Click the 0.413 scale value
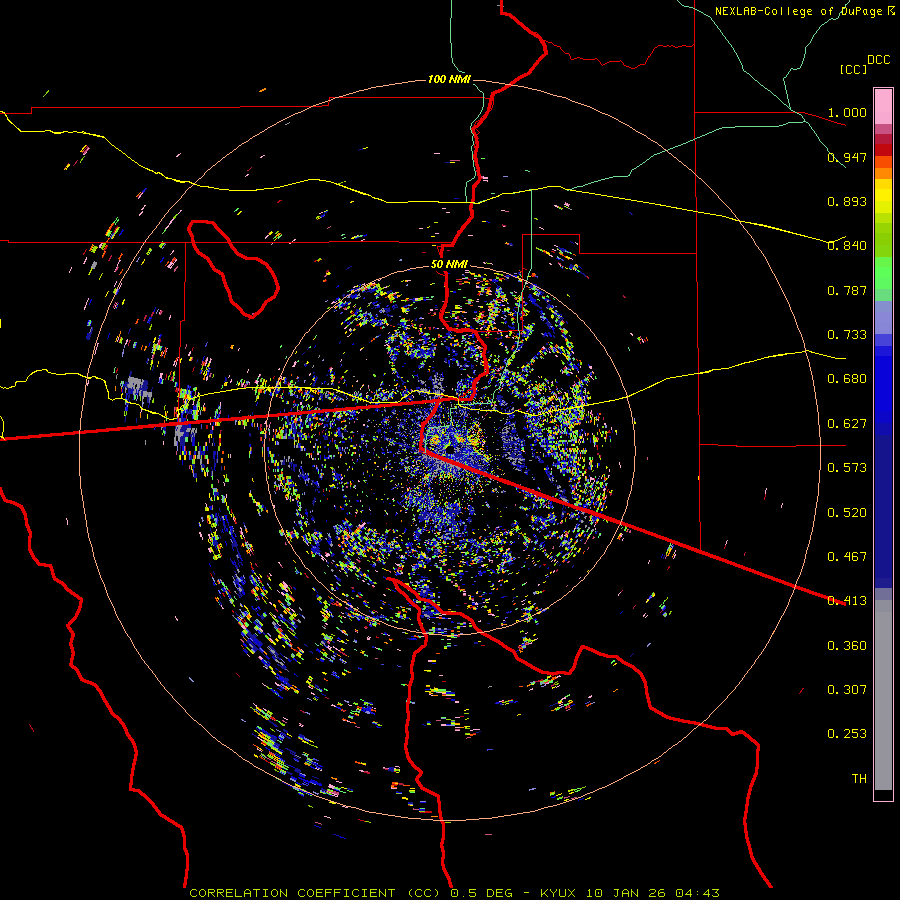 (847, 601)
